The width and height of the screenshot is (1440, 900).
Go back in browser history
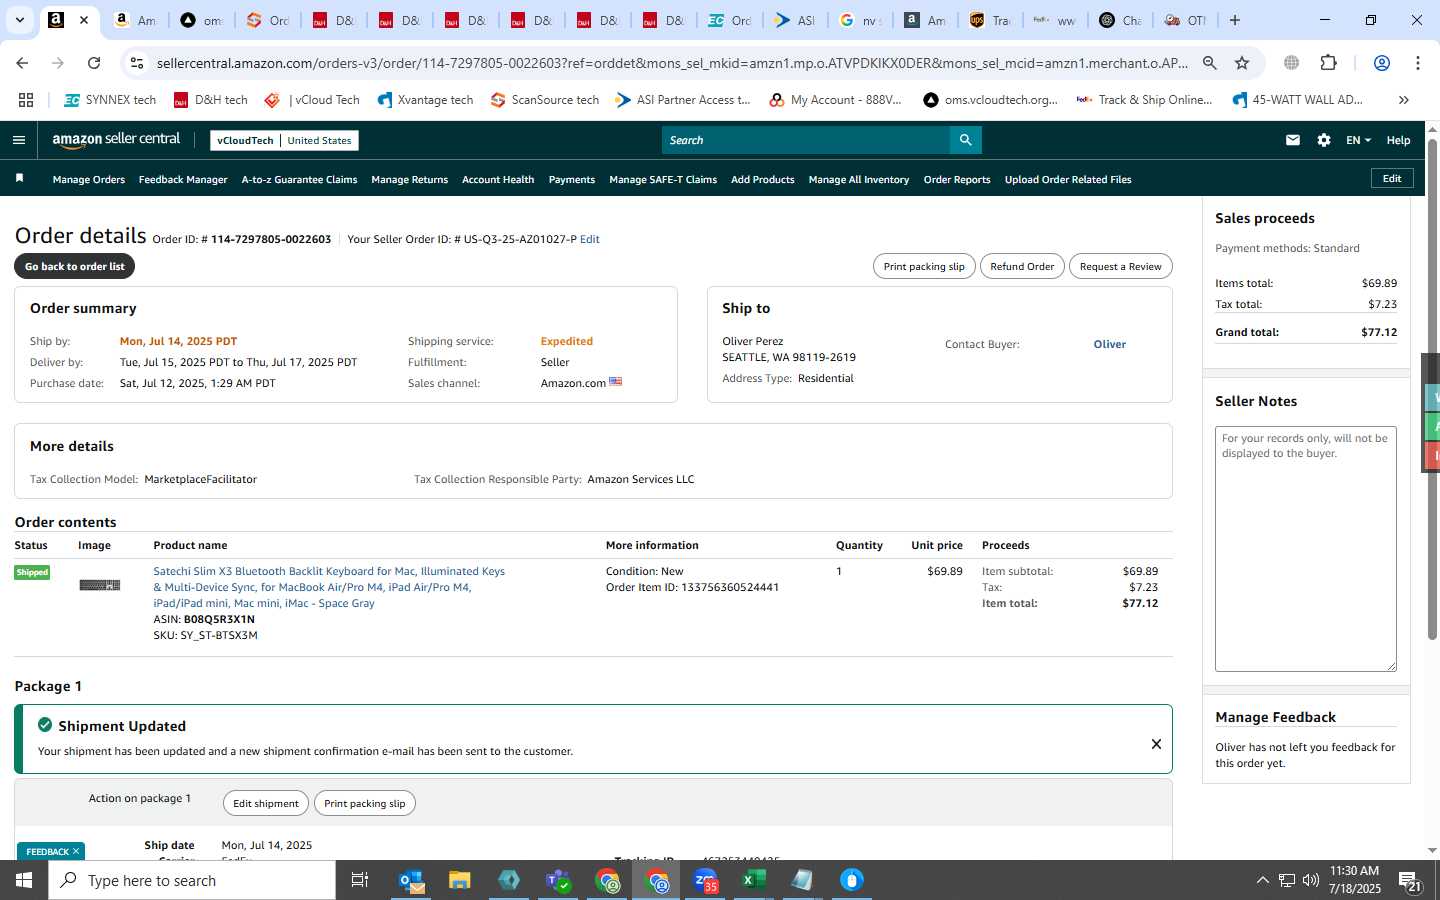[22, 63]
